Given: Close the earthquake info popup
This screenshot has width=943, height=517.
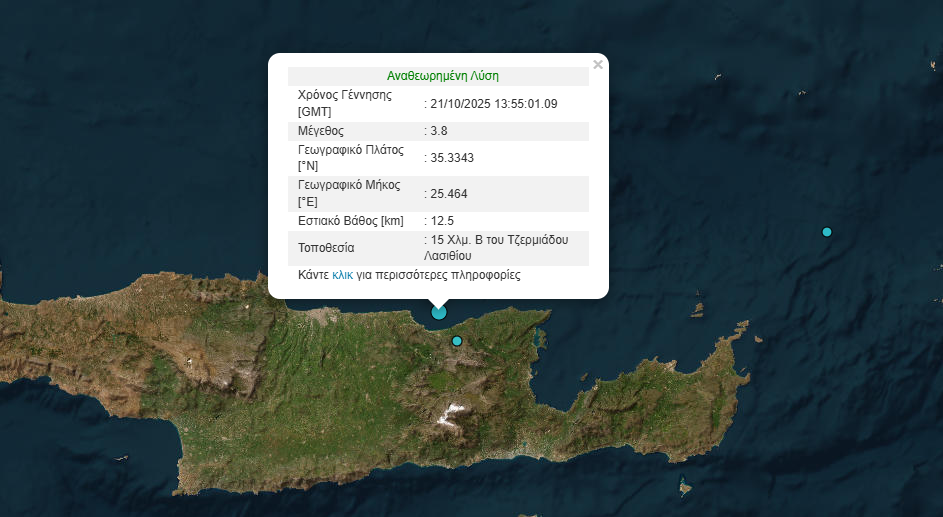Looking at the screenshot, I should pos(598,65).
